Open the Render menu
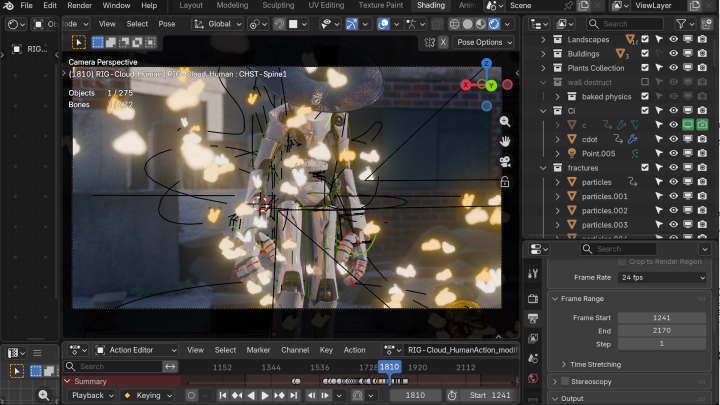The image size is (720, 405). [x=79, y=6]
